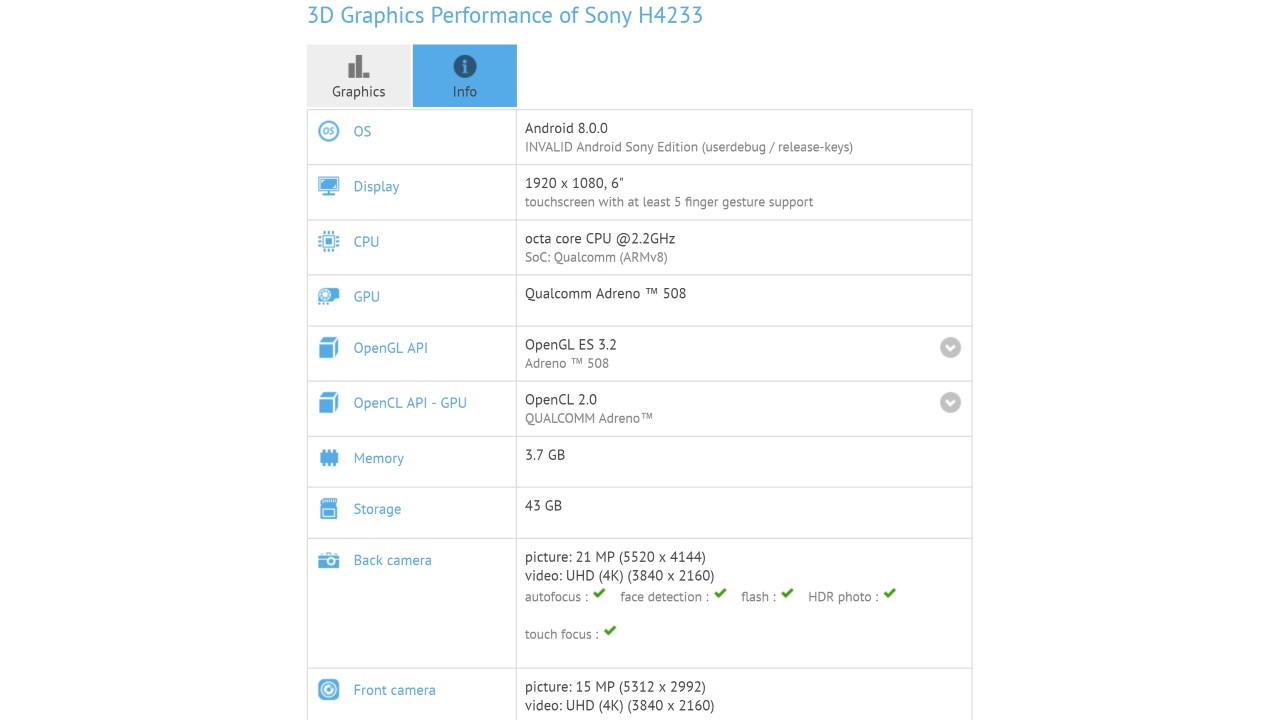1280x720 pixels.
Task: Expand the OpenCL 2.0 details arrow
Action: [x=950, y=402]
